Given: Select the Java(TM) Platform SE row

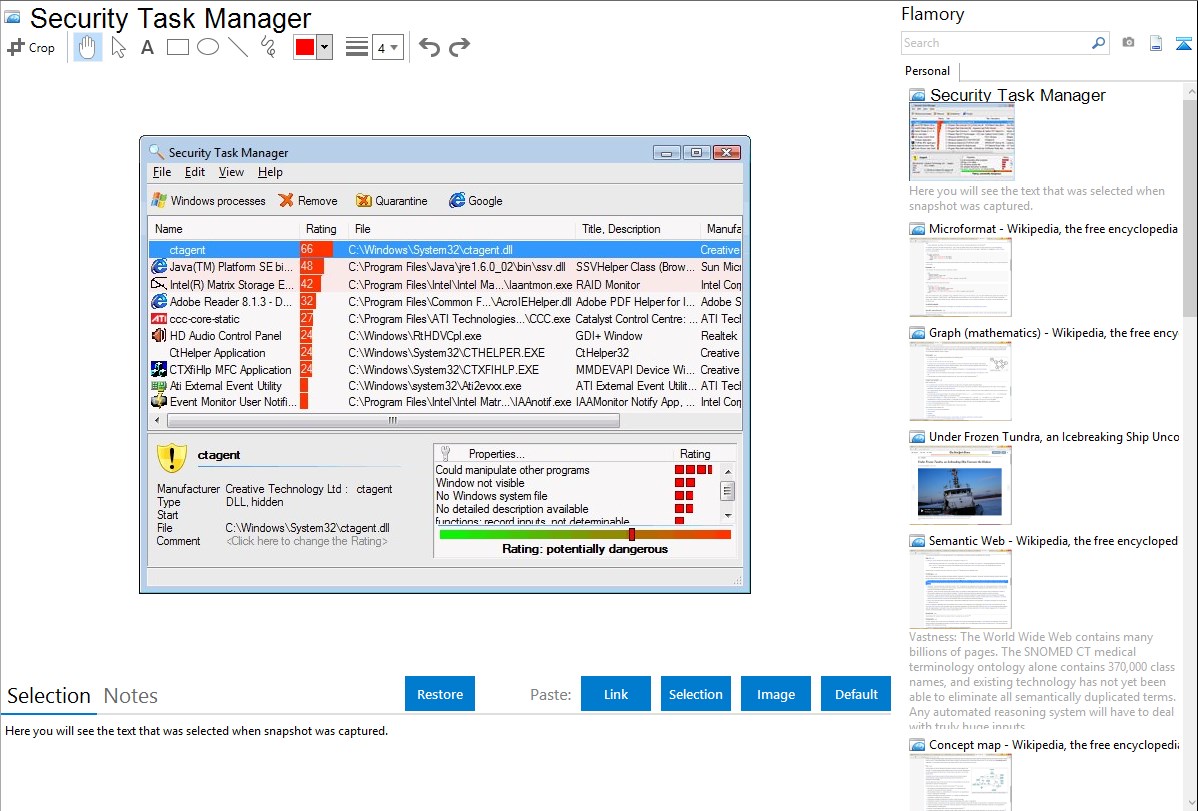Looking at the screenshot, I should pos(445,267).
